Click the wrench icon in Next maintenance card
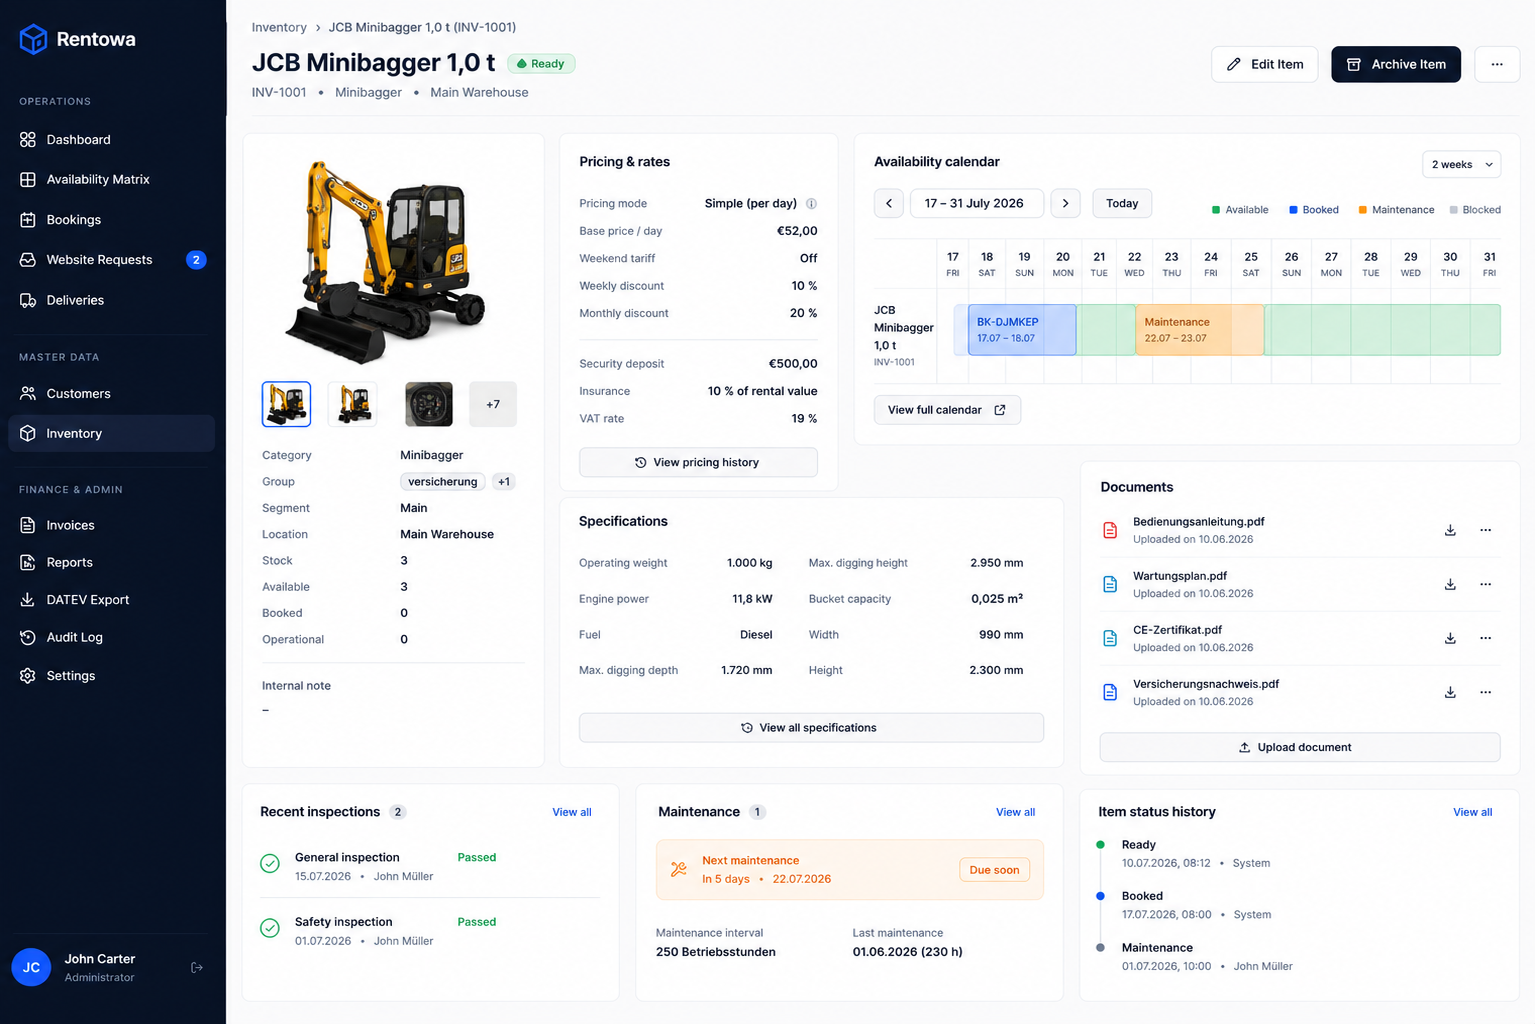1535x1024 pixels. click(679, 869)
